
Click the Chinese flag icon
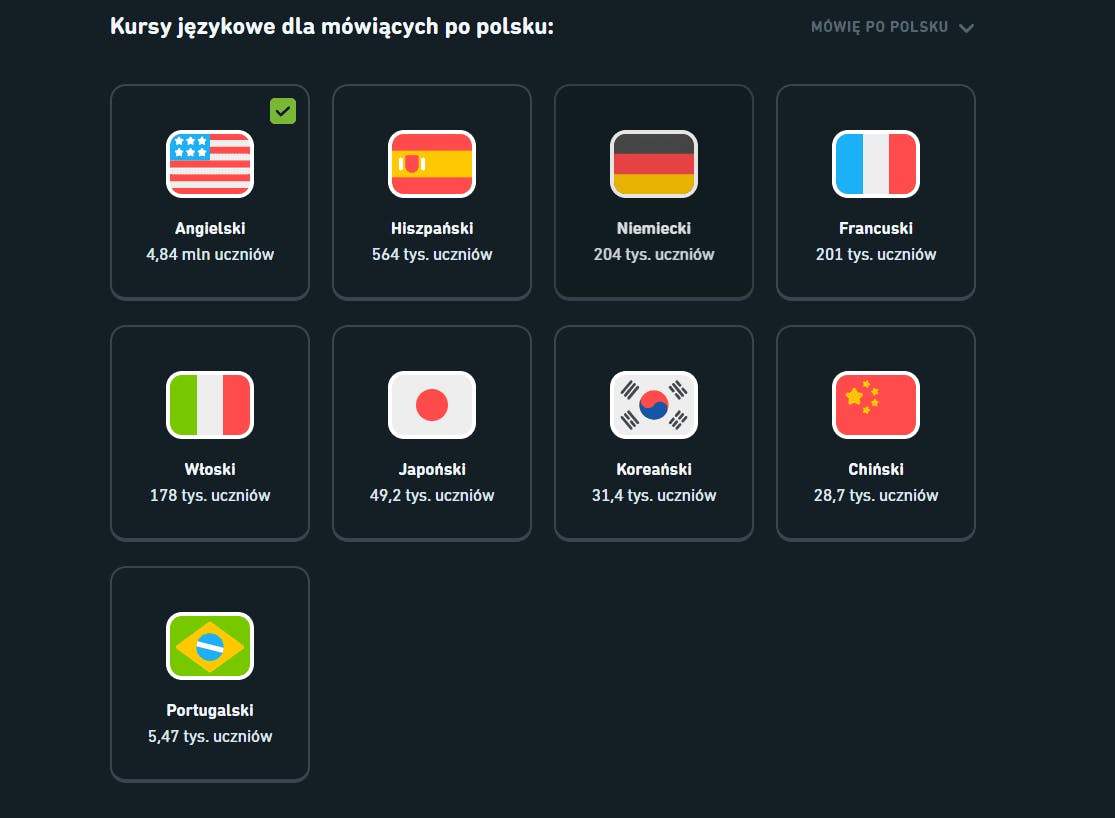click(876, 405)
